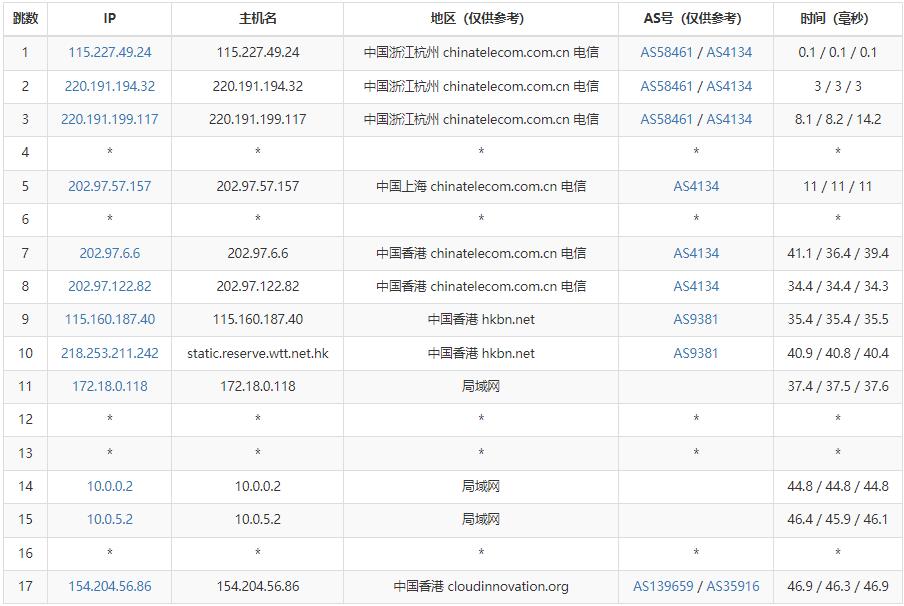The height and width of the screenshot is (606, 904).
Task: Click hop 14 region 局域网
Action: (x=481, y=486)
